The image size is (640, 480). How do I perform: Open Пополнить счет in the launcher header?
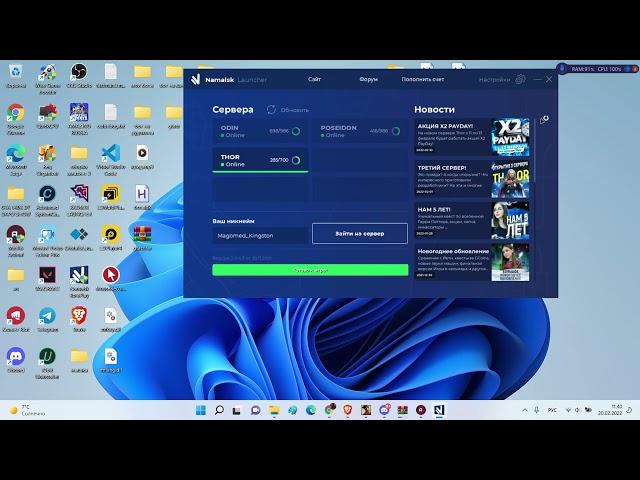pyautogui.click(x=422, y=79)
